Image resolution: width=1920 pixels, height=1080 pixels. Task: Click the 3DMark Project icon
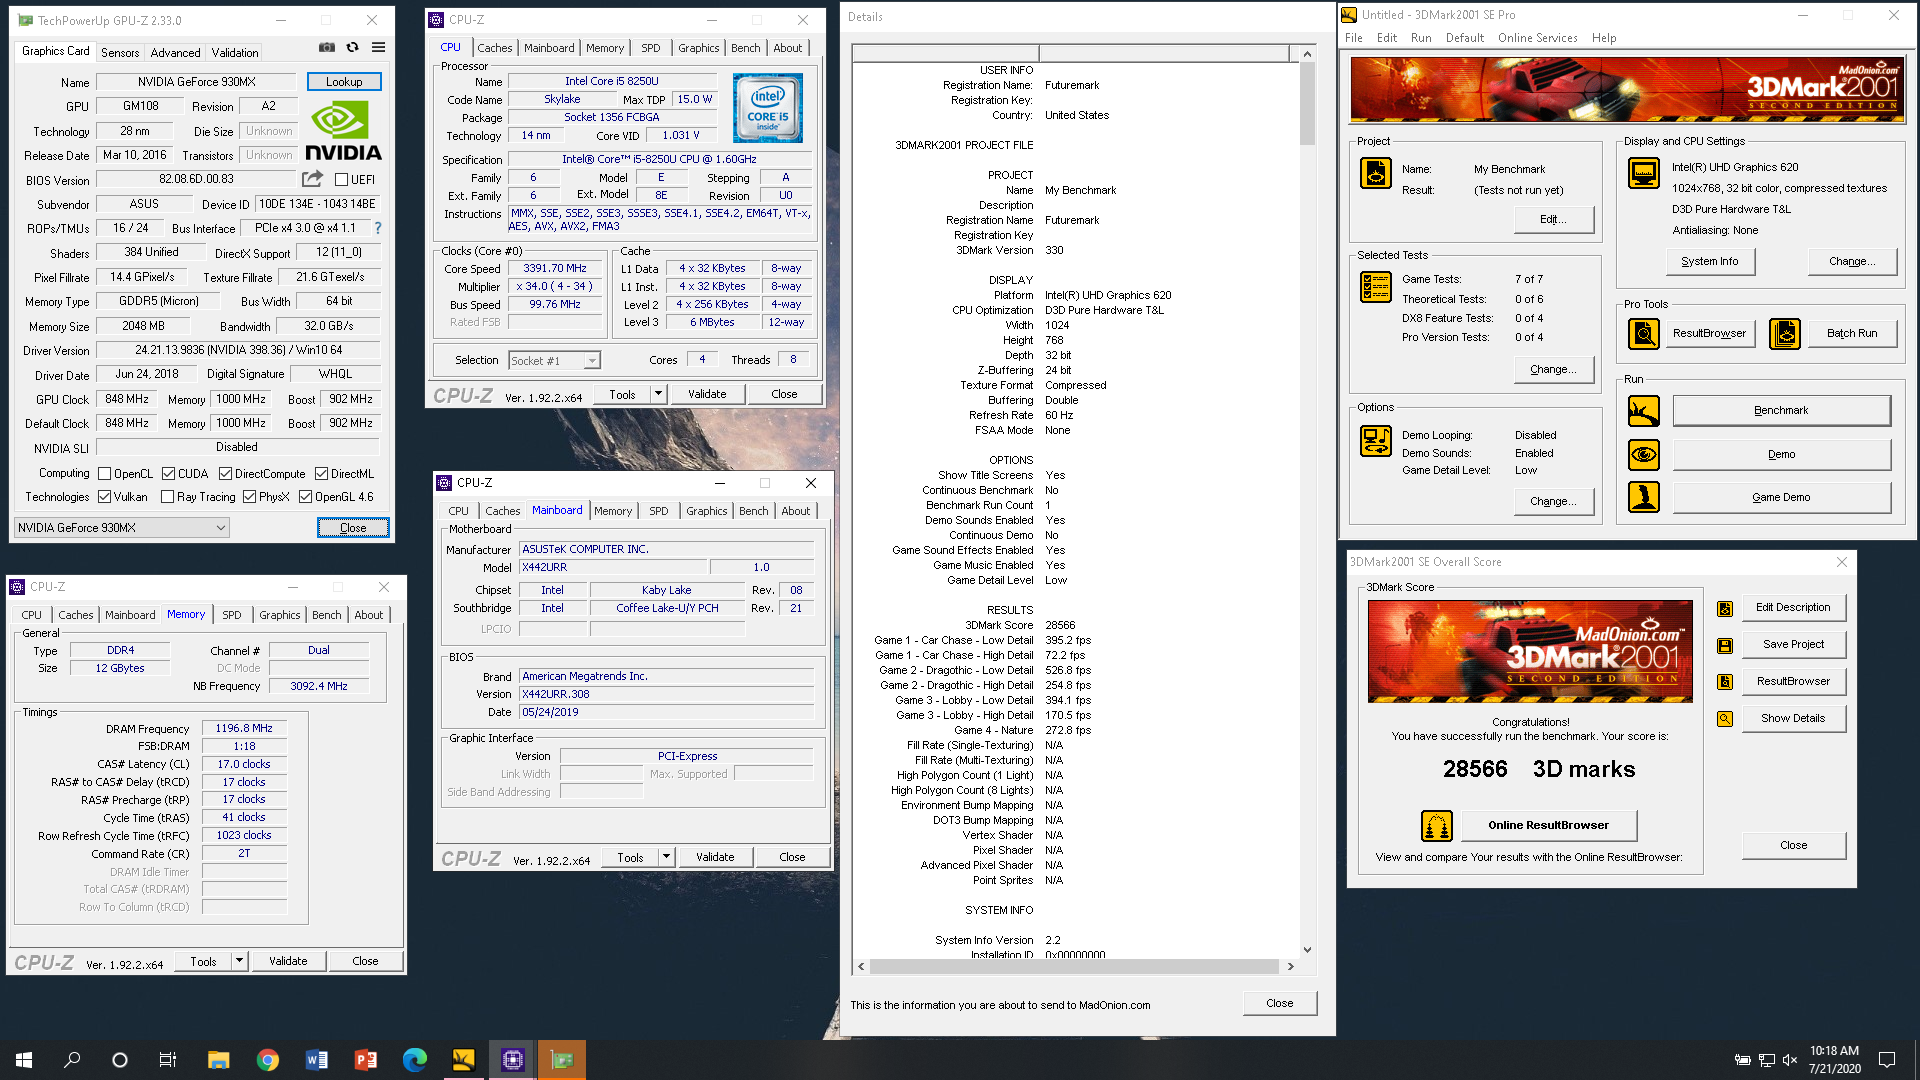[1376, 173]
